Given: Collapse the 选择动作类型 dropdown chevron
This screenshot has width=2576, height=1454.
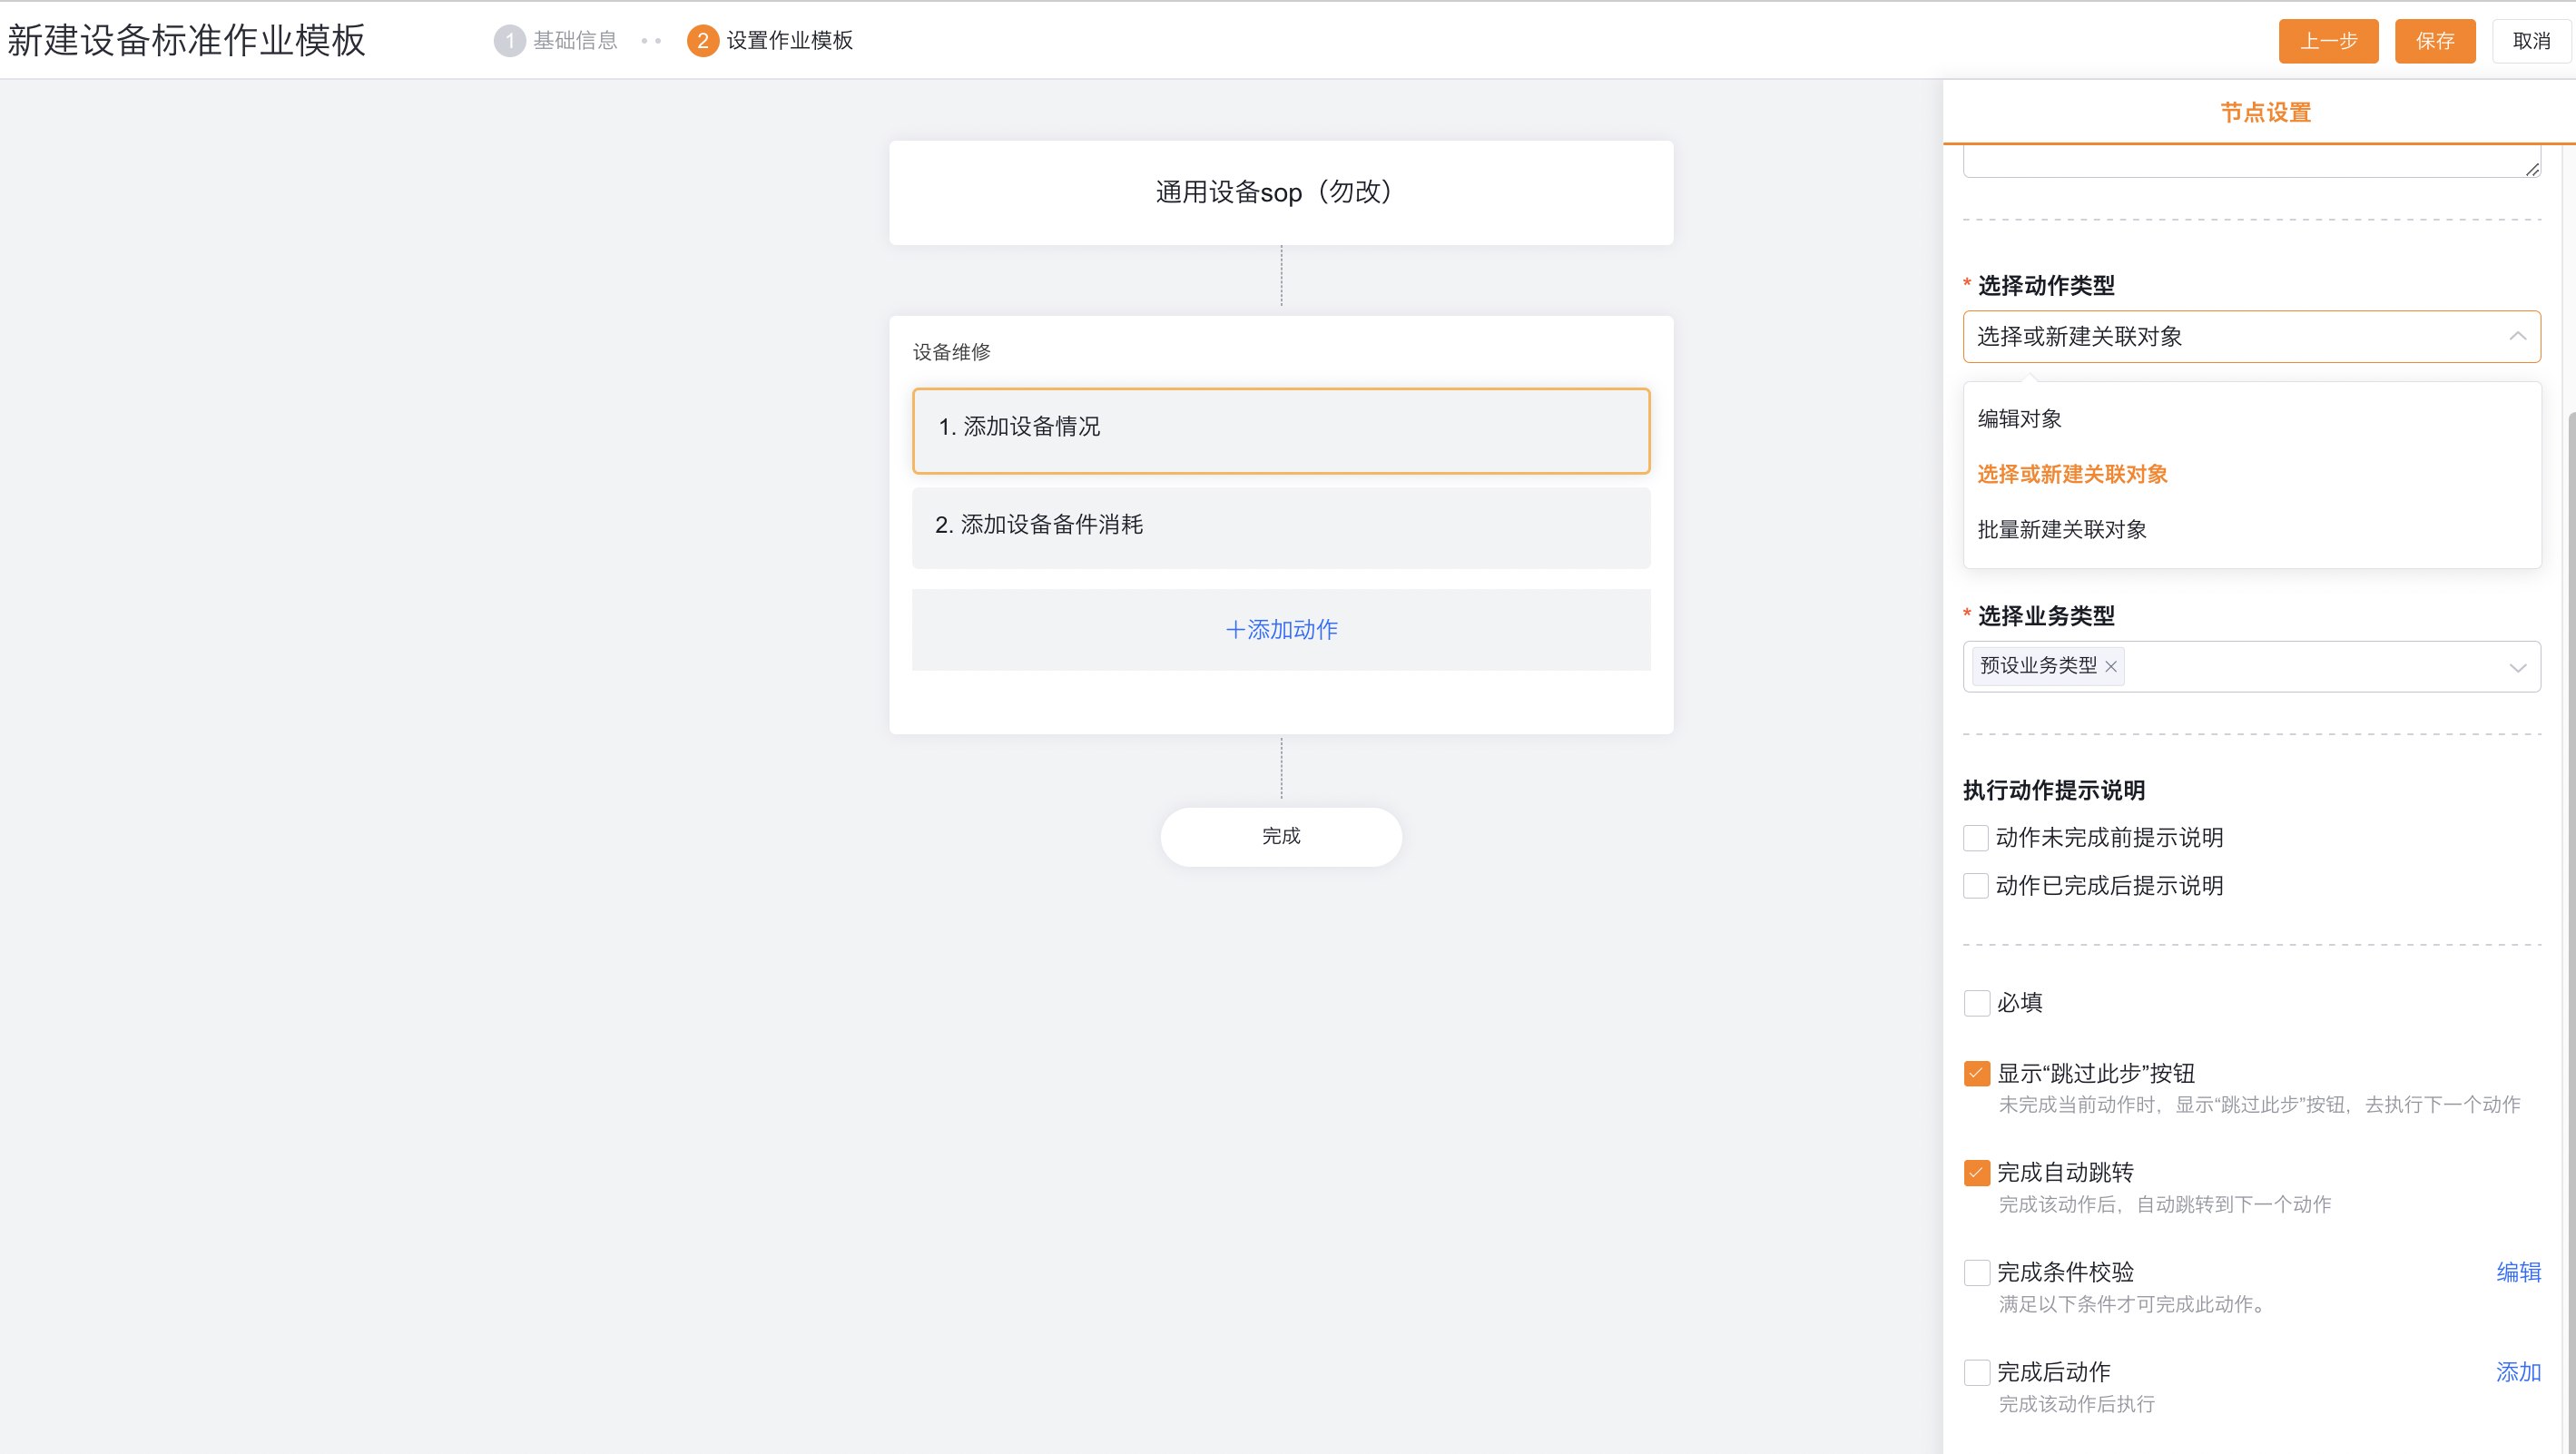Looking at the screenshot, I should tap(2517, 337).
